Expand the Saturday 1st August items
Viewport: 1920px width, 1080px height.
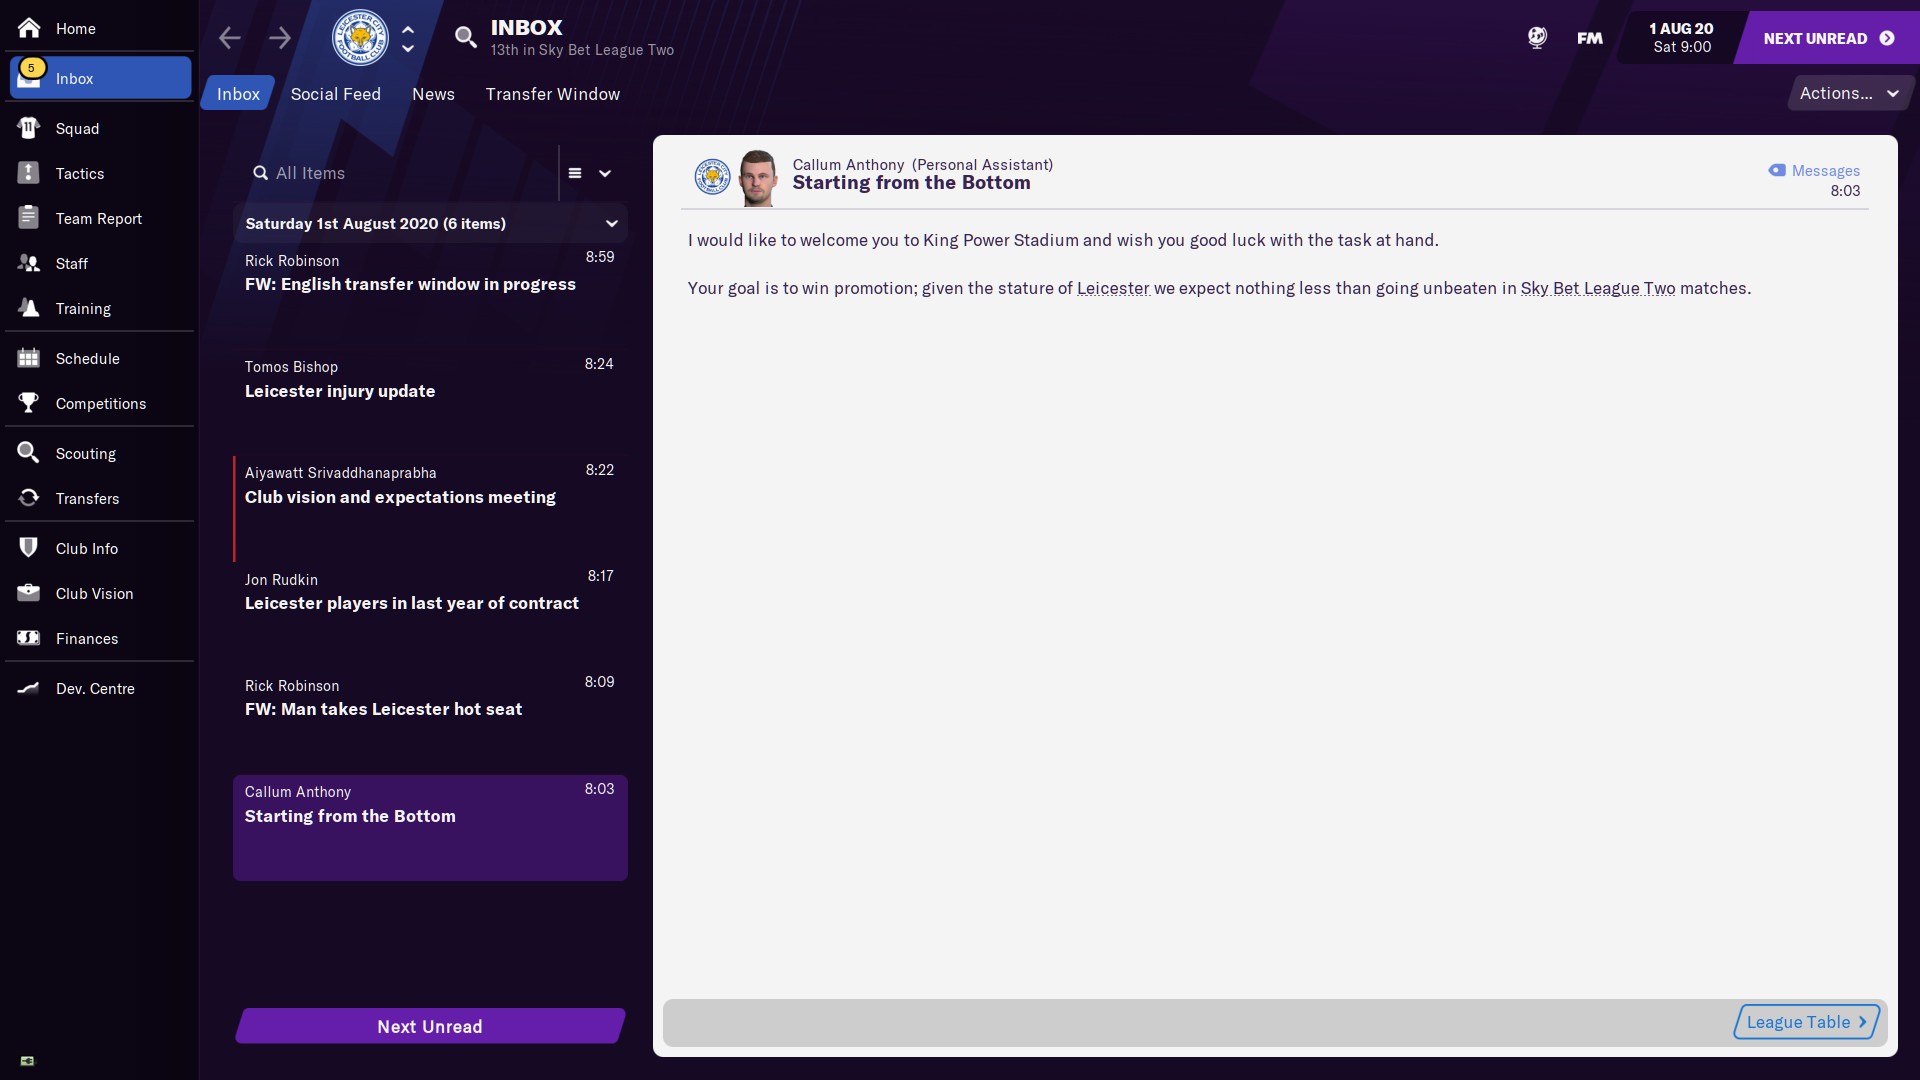[609, 223]
